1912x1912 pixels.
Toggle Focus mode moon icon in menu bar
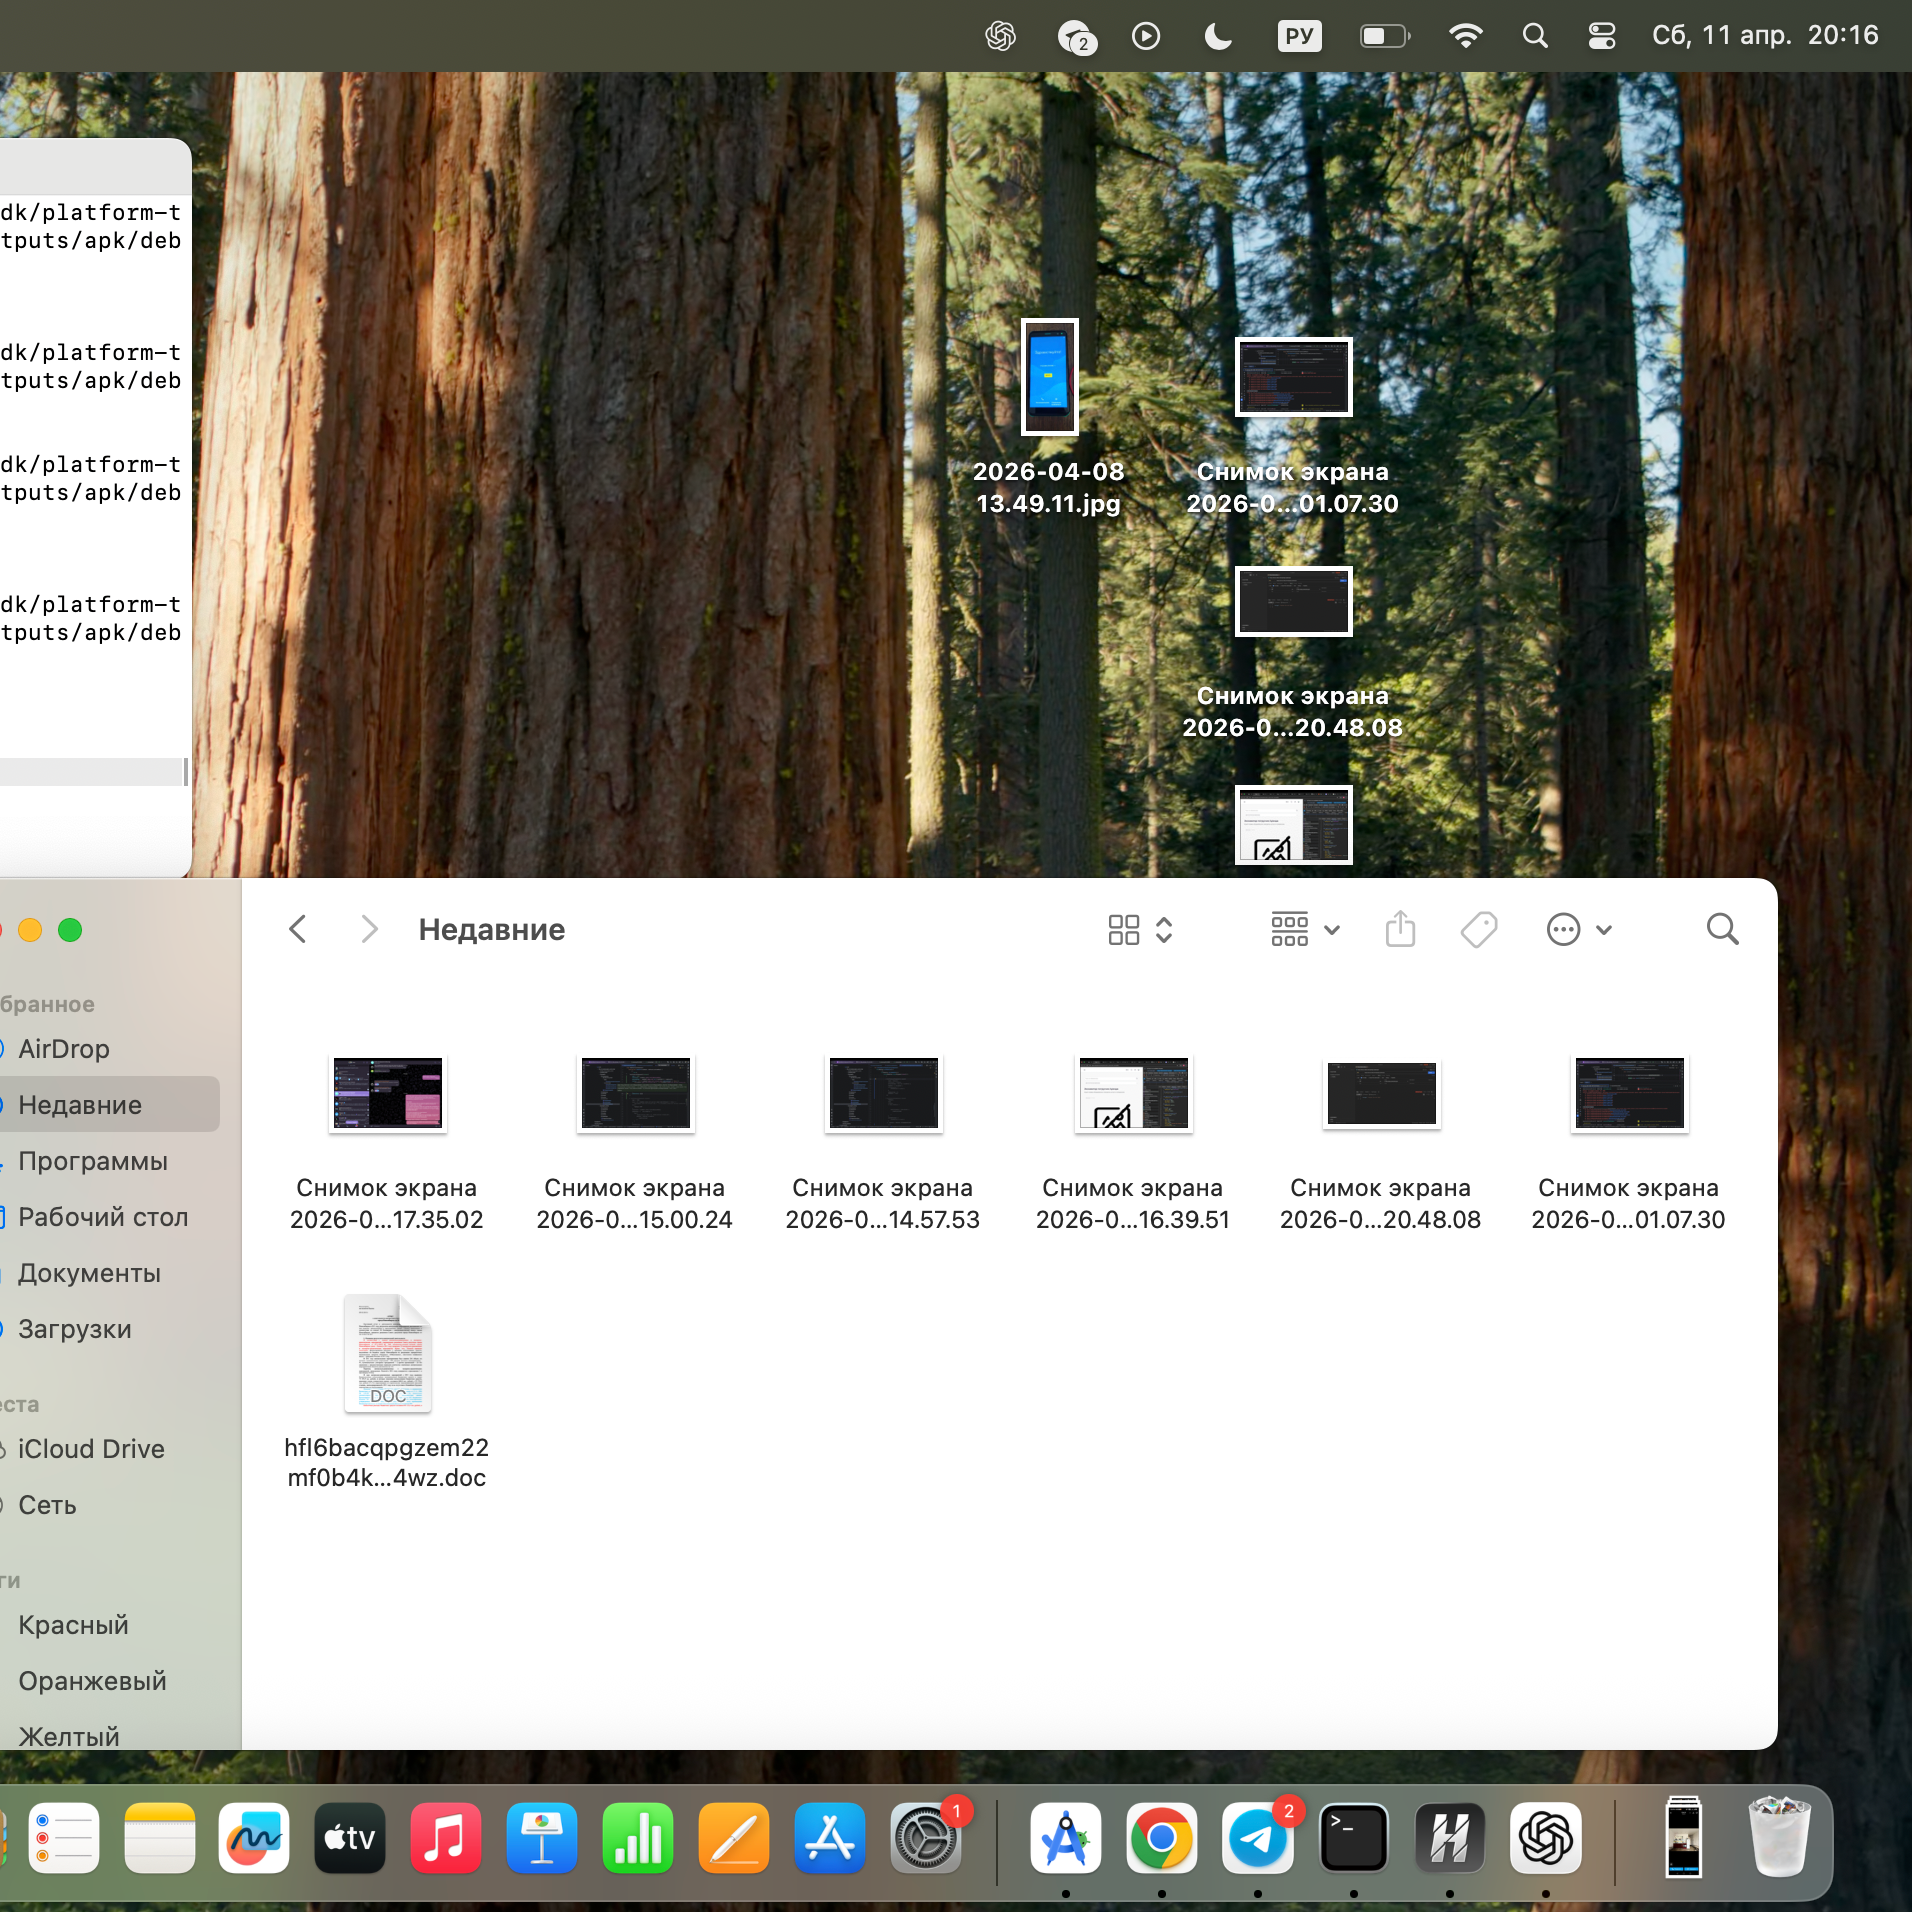point(1217,37)
